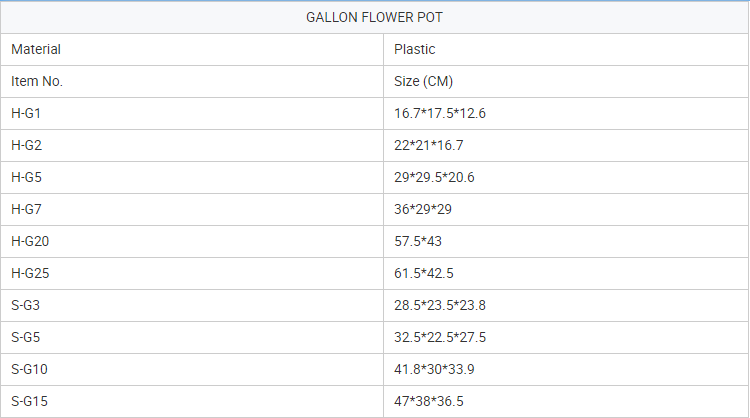Click the 61.5*42.5 size cell
Viewport: 750px width, 418px height.
425,273
